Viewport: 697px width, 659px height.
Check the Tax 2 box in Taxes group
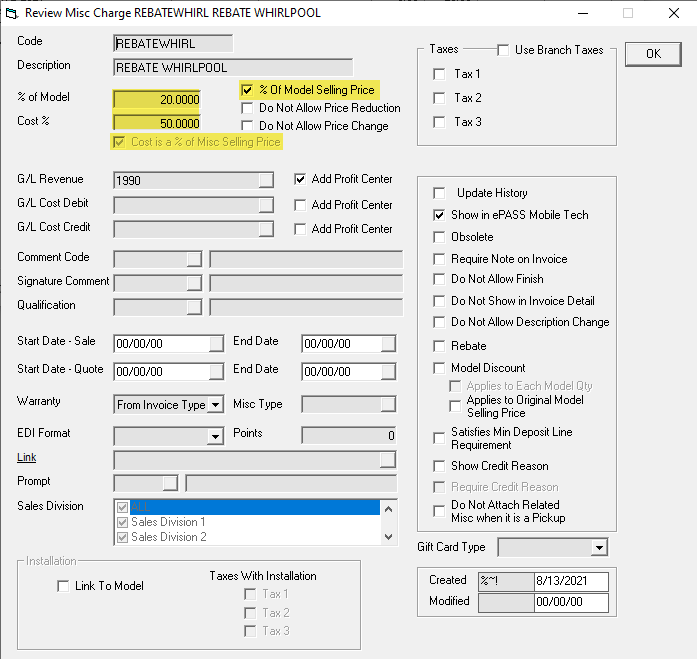pyautogui.click(x=439, y=98)
